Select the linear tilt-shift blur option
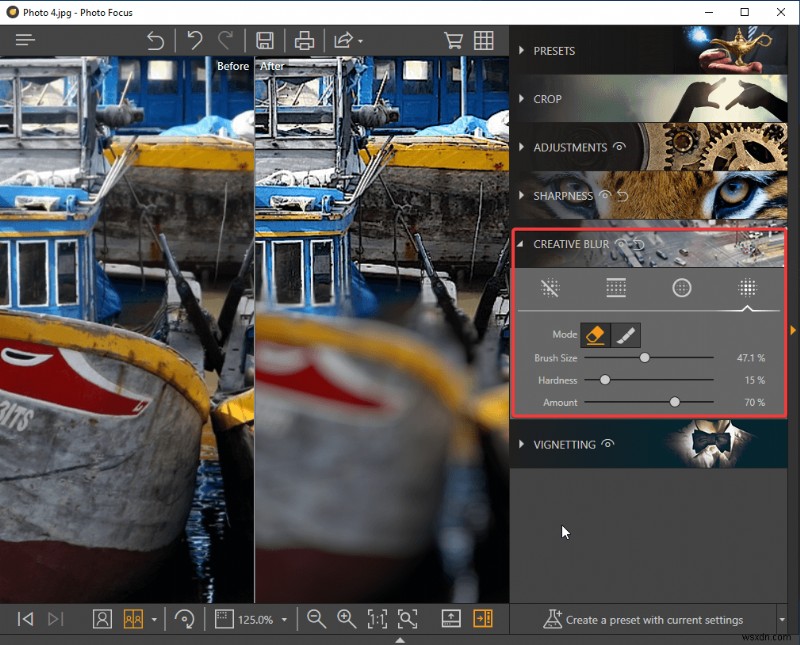The width and height of the screenshot is (800, 645). coord(616,288)
